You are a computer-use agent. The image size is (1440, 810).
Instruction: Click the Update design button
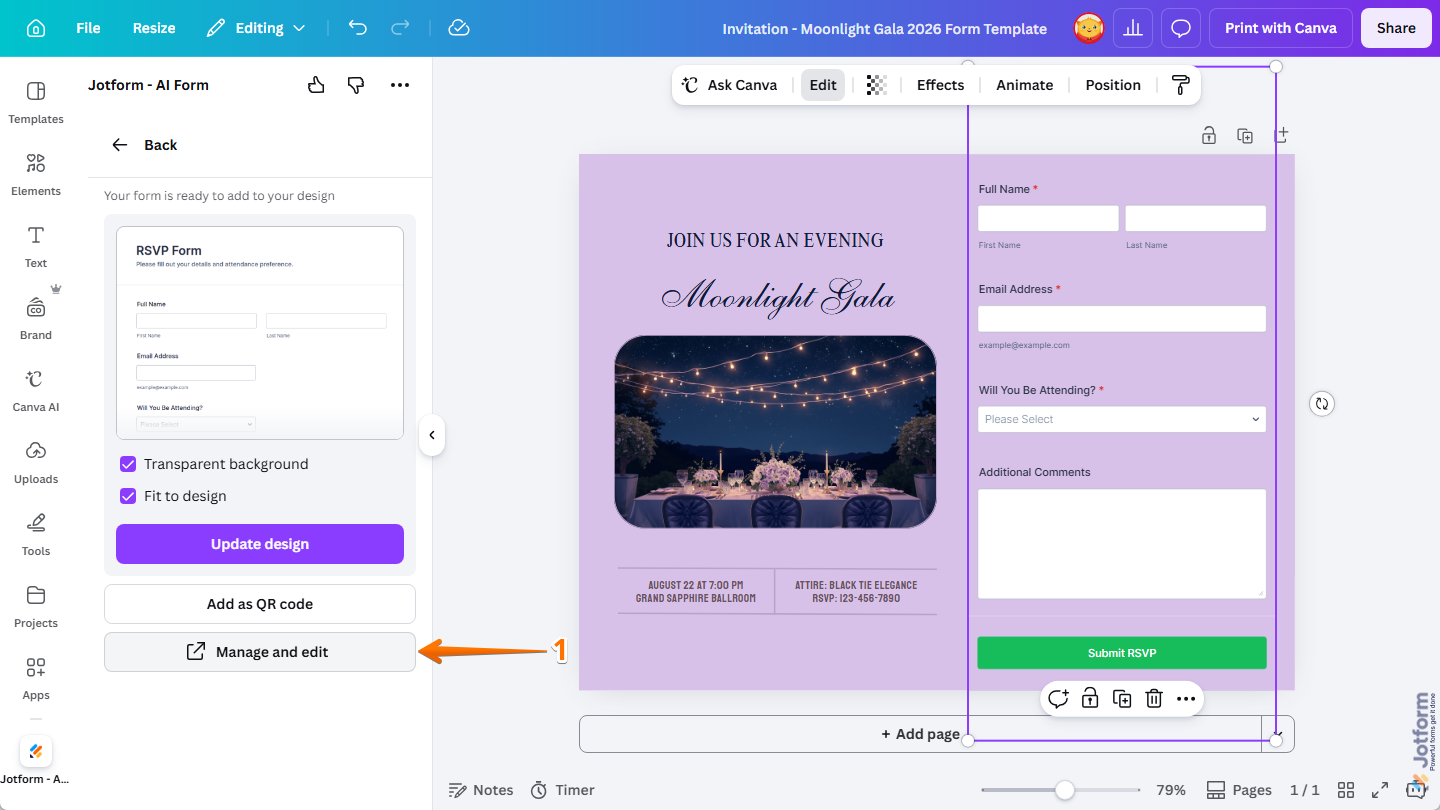pyautogui.click(x=260, y=544)
